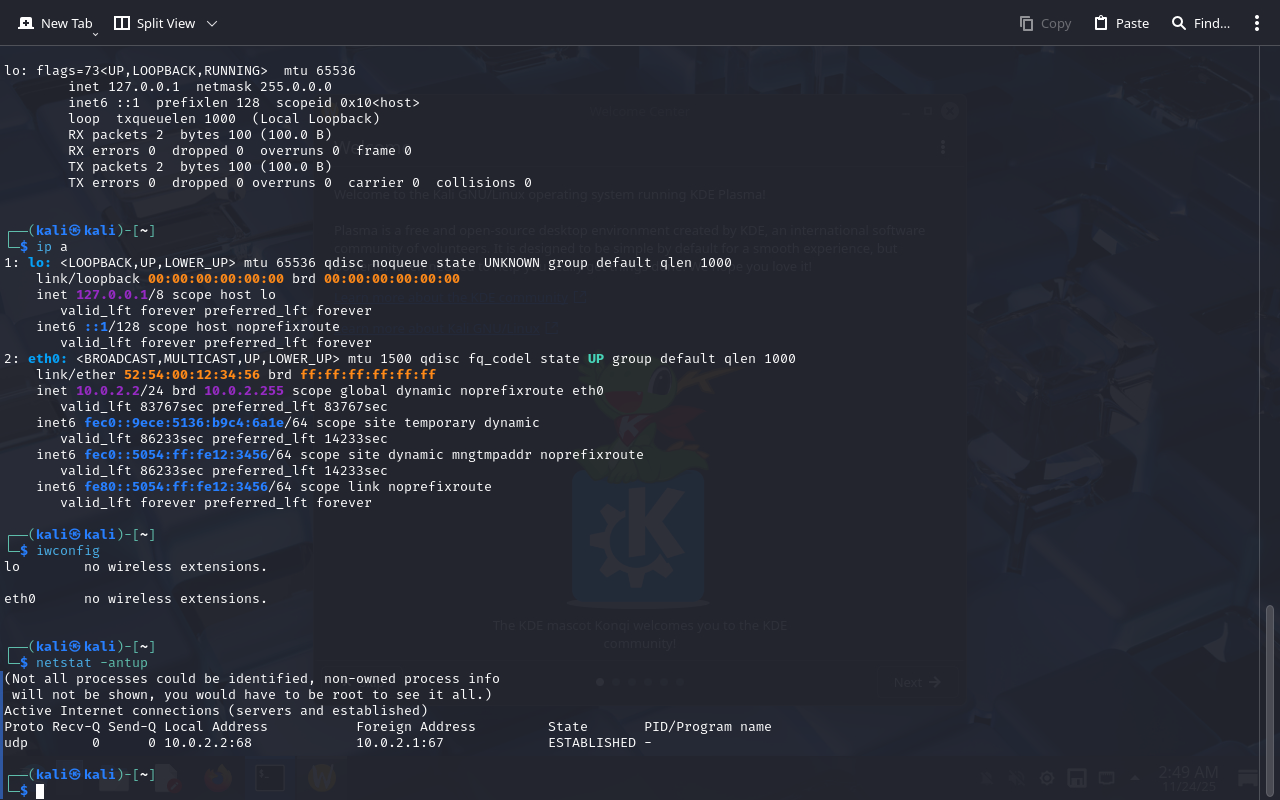This screenshot has width=1280, height=800.
Task: Click the New Tab icon
Action: 26,23
